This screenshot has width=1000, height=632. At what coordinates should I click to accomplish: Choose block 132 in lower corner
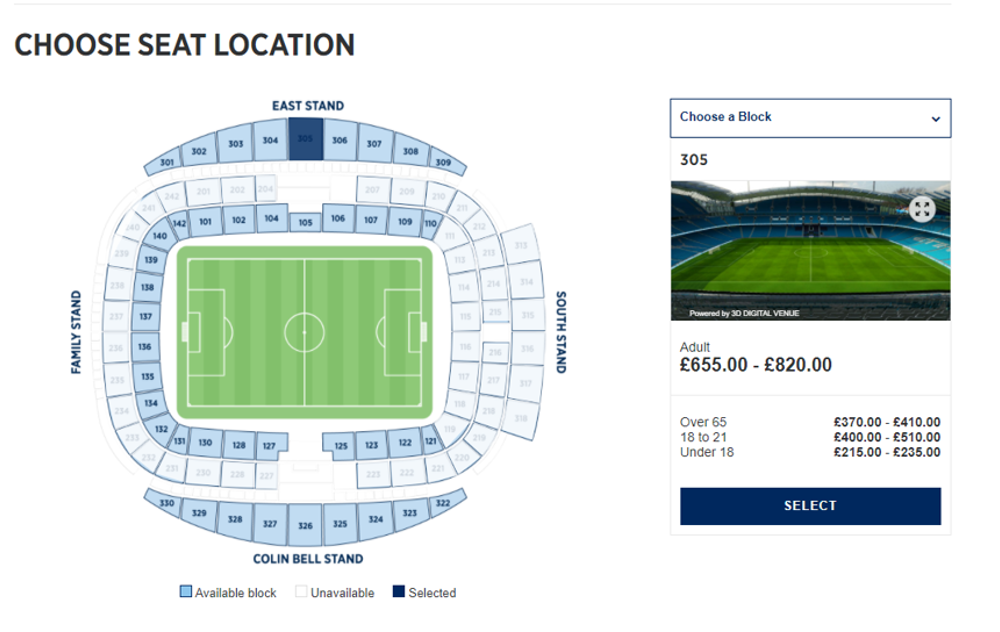pyautogui.click(x=162, y=429)
